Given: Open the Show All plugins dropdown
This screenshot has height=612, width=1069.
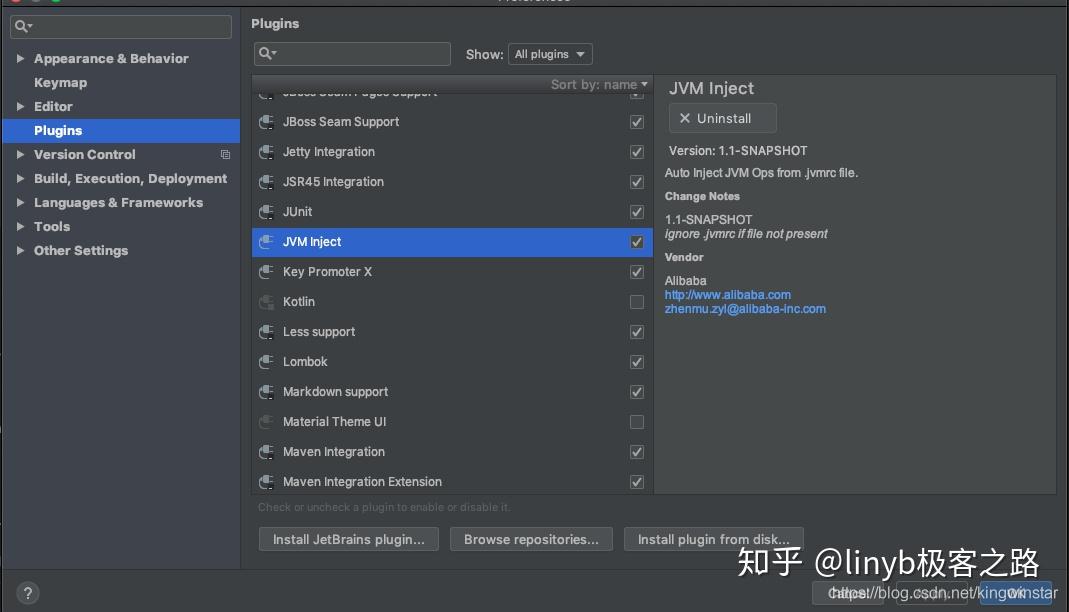Looking at the screenshot, I should [550, 54].
